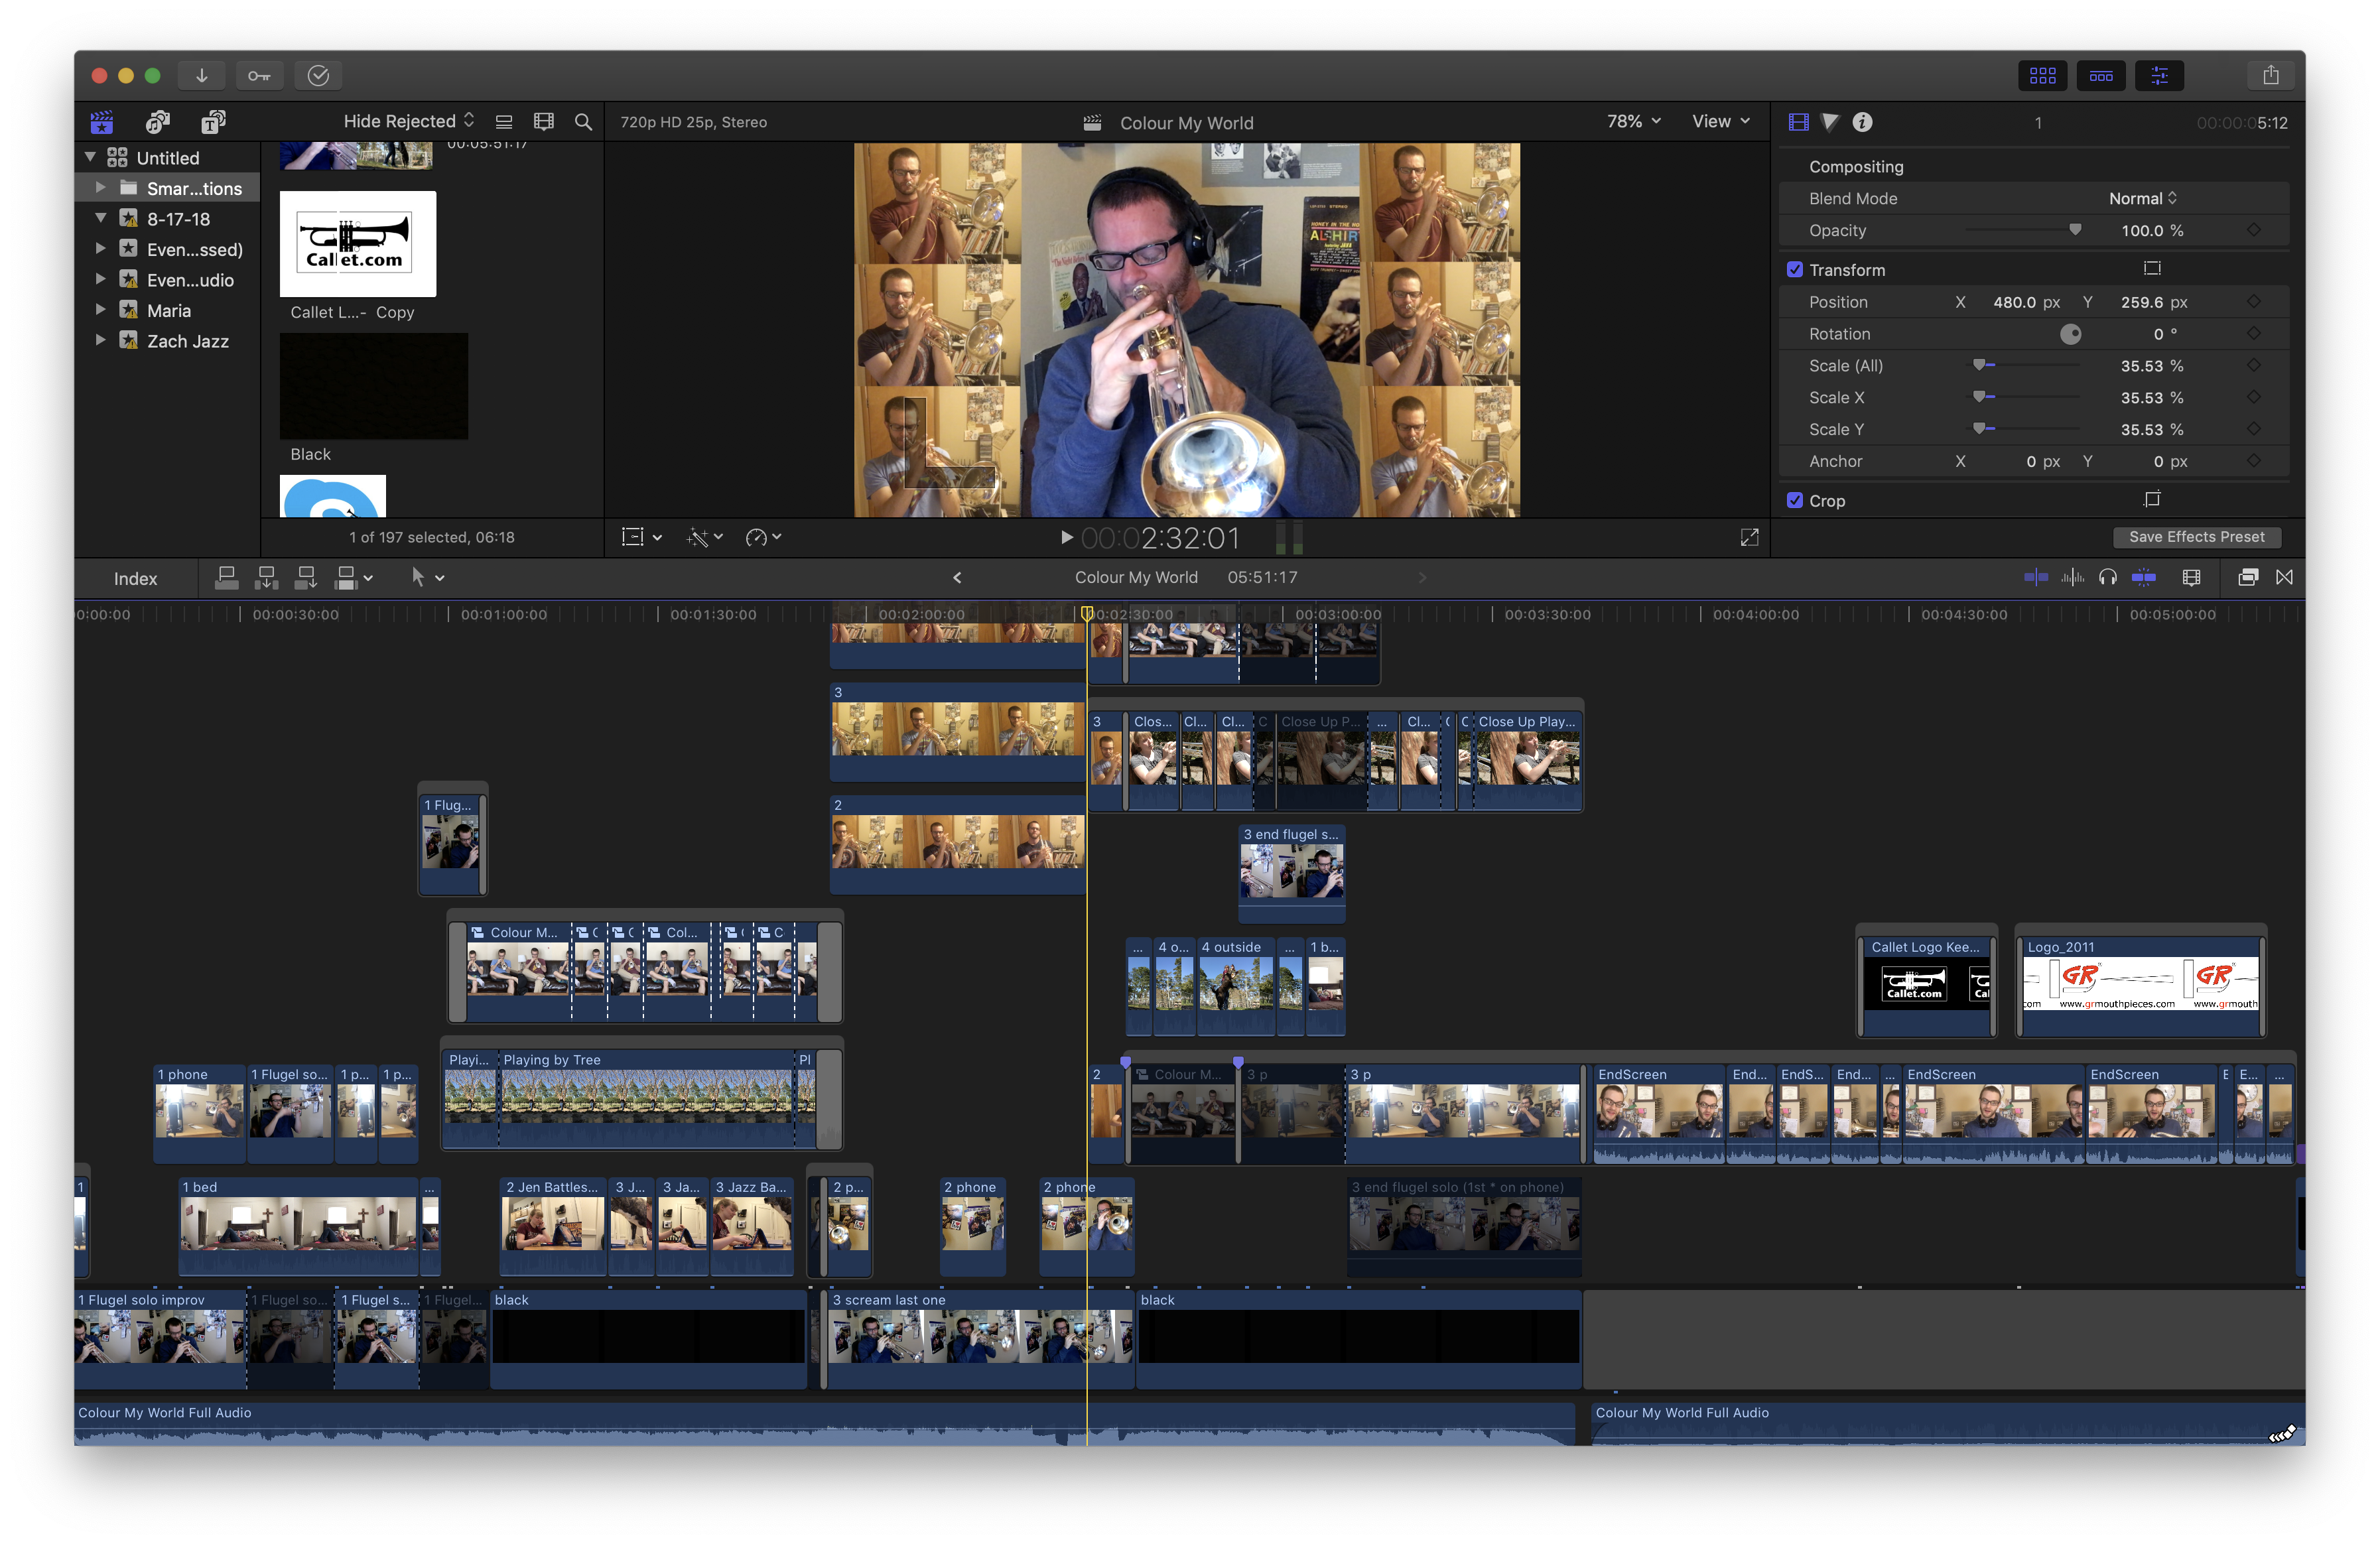The width and height of the screenshot is (2380, 1544).
Task: Open the timeline Index tab
Action: click(x=135, y=578)
